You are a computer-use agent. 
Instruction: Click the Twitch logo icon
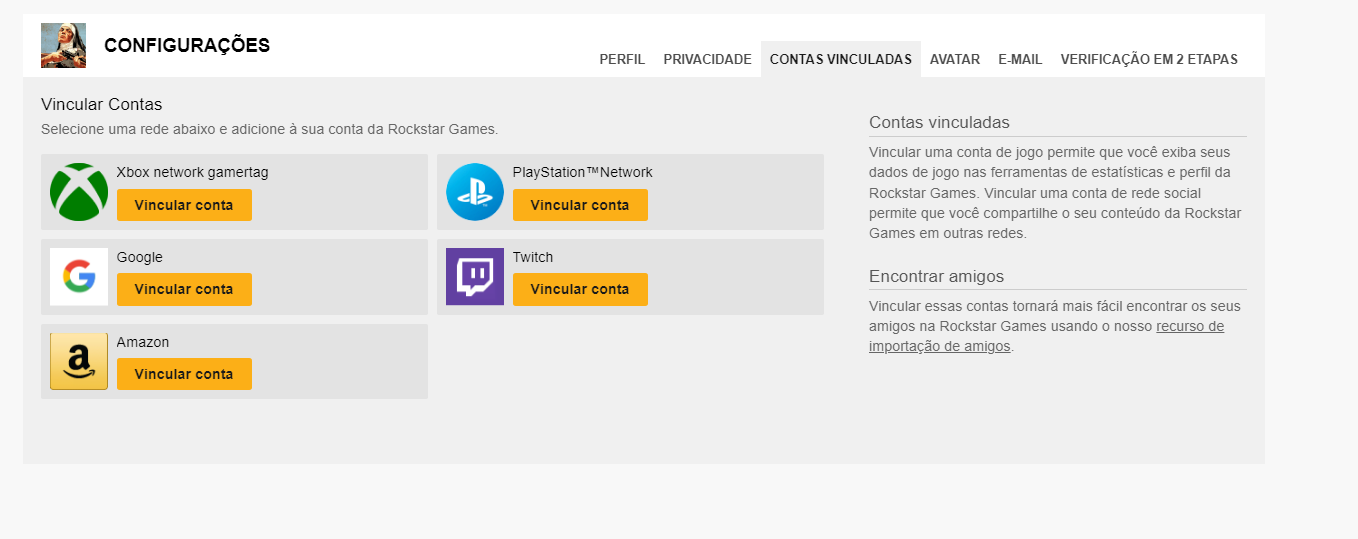coord(475,277)
